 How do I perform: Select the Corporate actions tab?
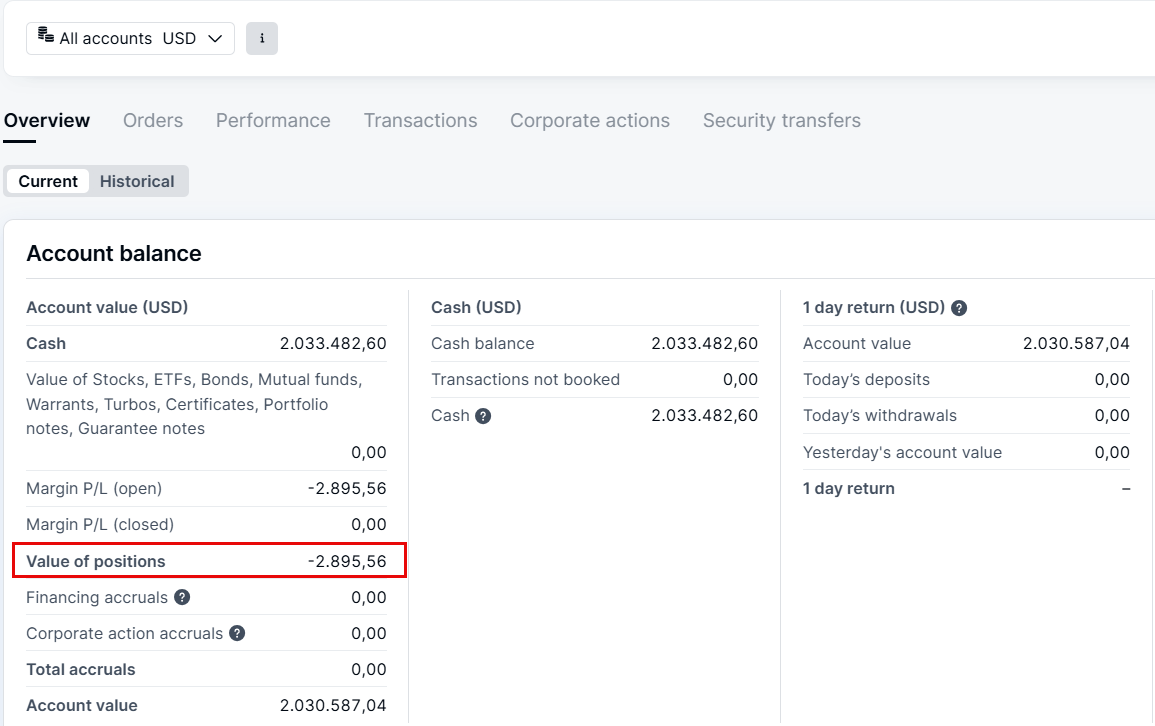[590, 120]
